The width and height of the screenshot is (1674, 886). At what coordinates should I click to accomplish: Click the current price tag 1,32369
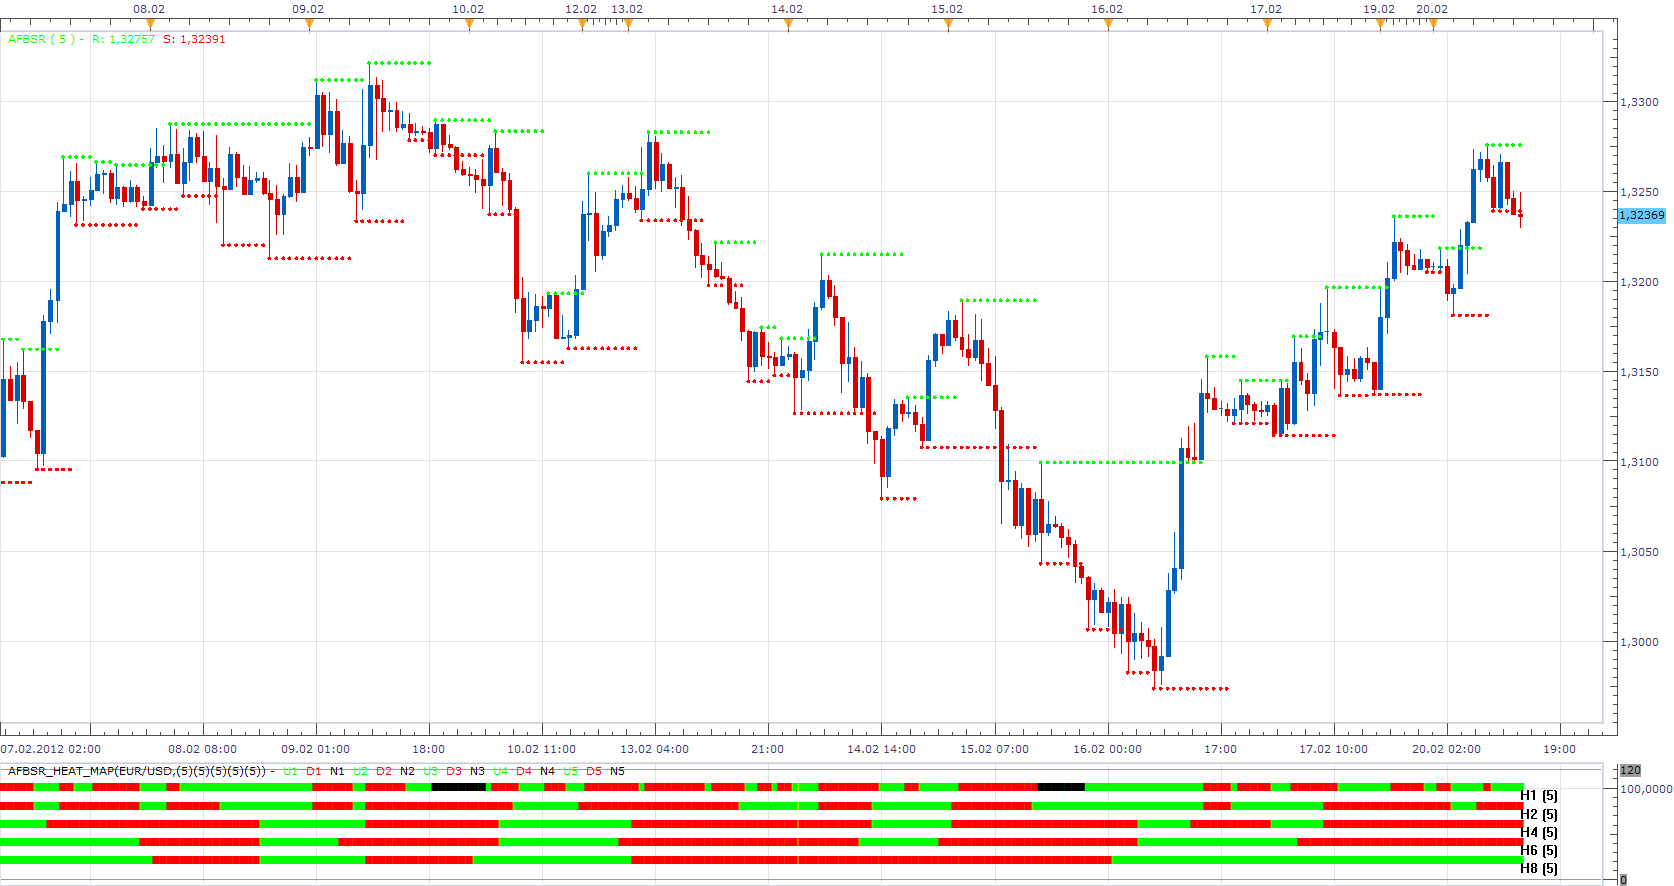1642,215
